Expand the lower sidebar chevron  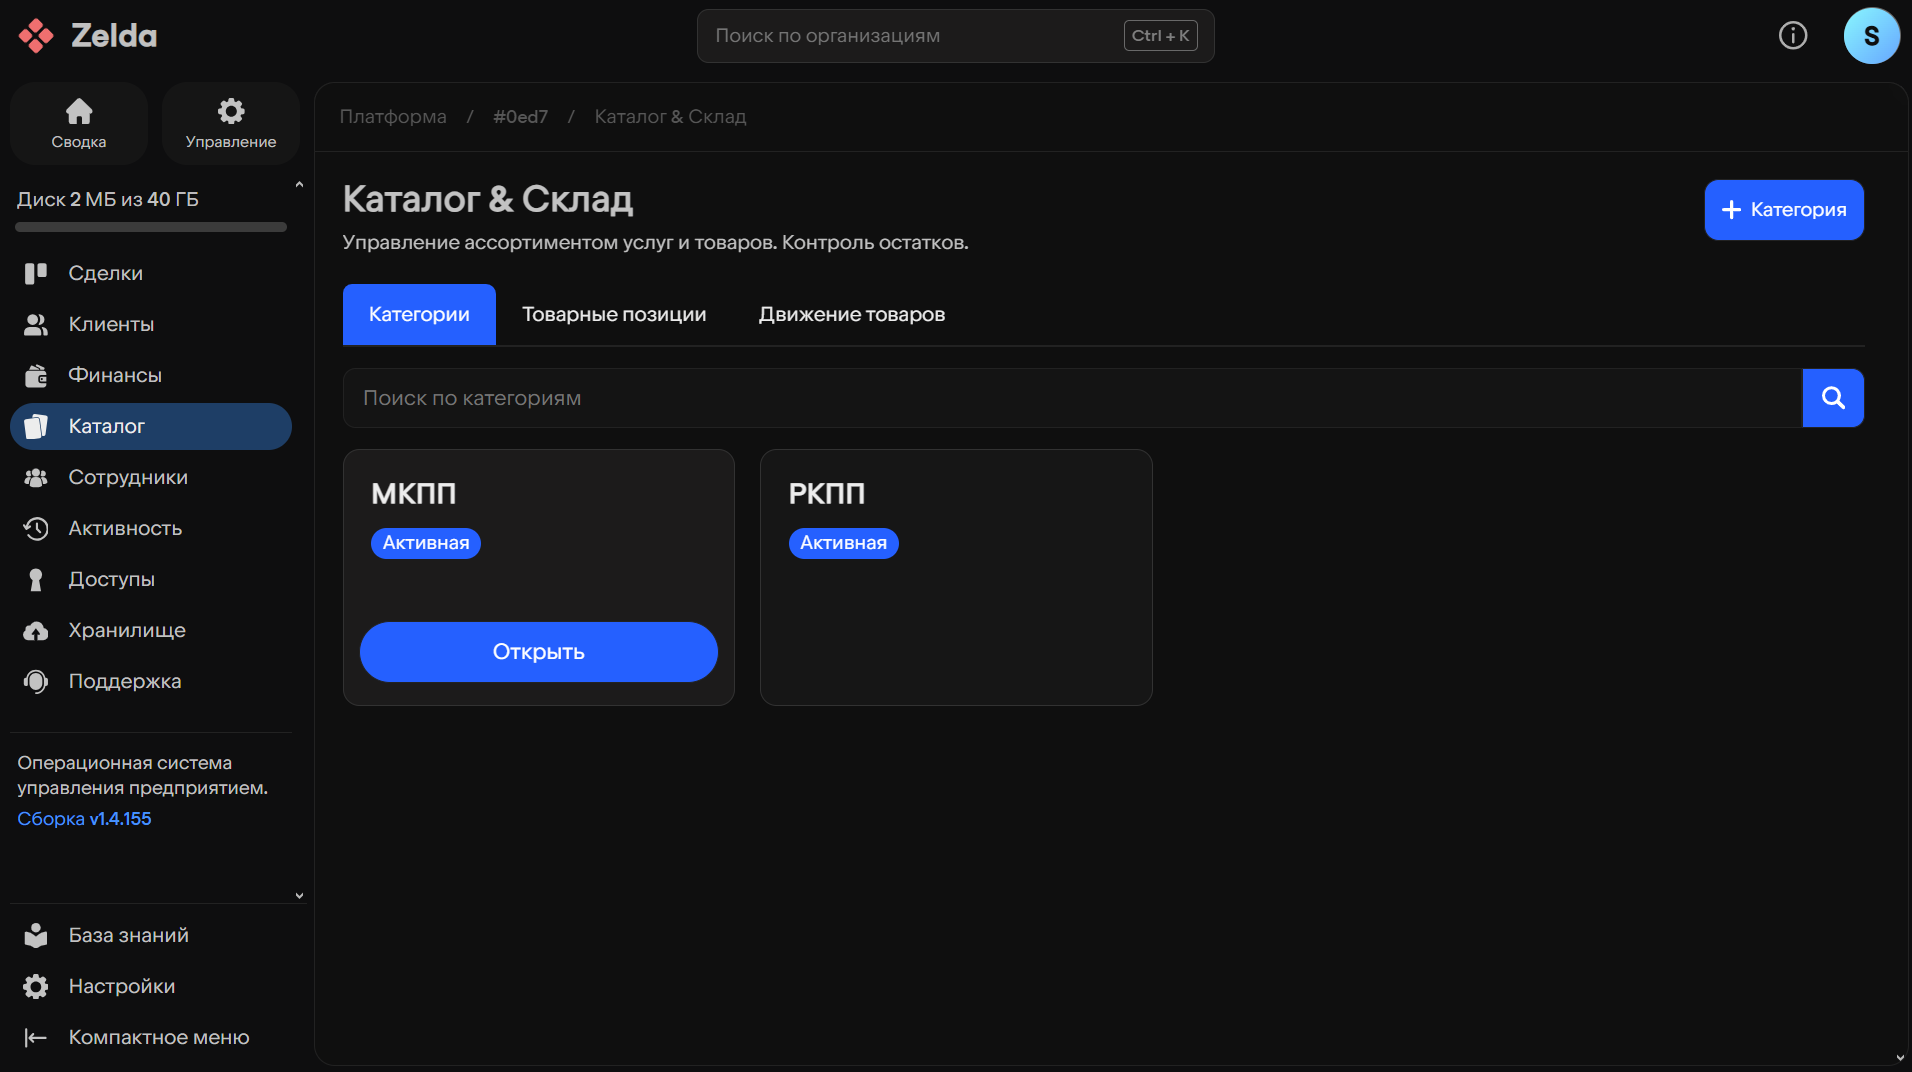tap(299, 896)
